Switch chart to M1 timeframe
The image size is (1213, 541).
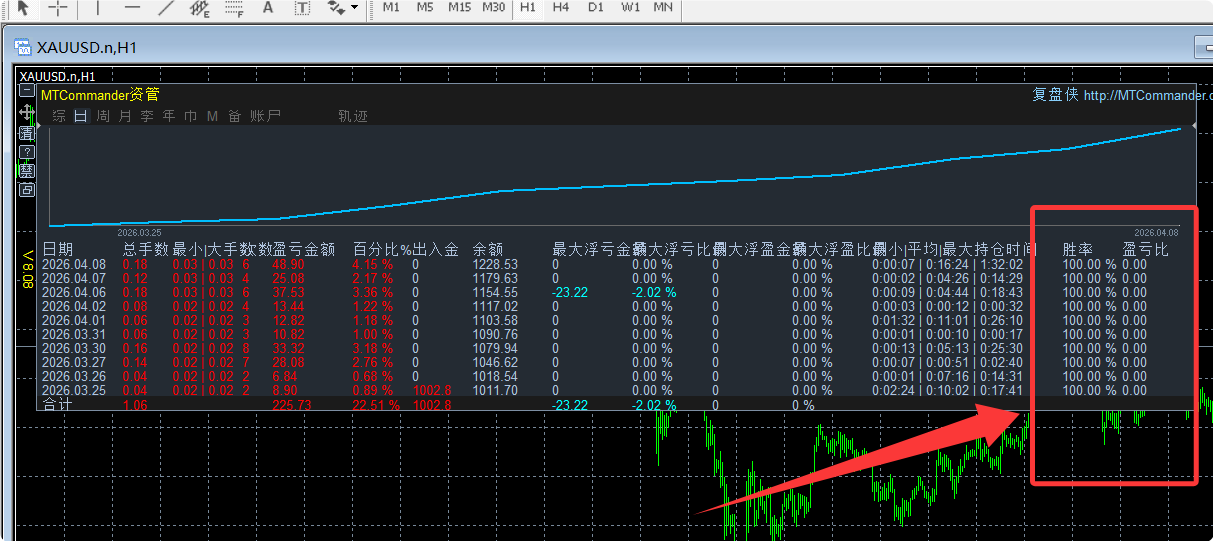tap(391, 7)
